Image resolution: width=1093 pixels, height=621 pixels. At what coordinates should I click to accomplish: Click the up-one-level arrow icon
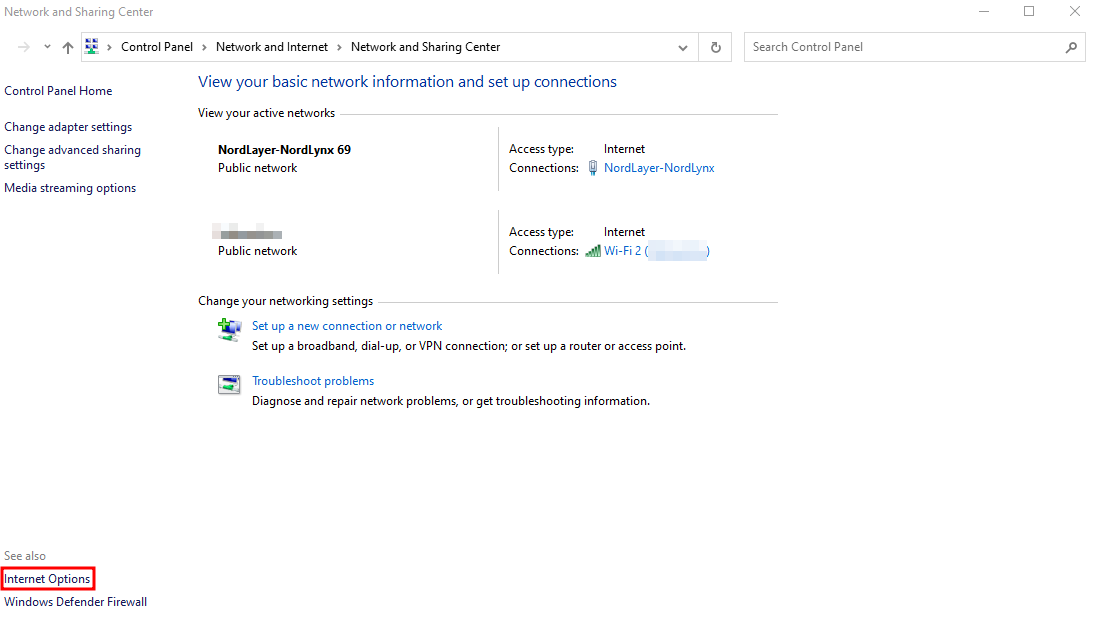coord(67,46)
